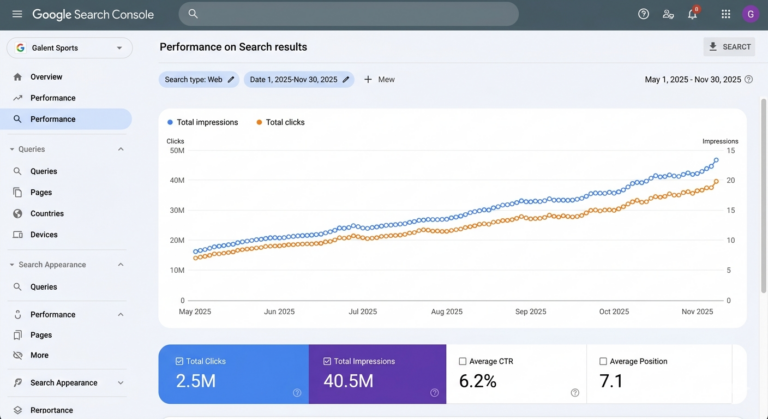Open the Galent Sports property dropdown
768x419 pixels.
click(x=70, y=48)
